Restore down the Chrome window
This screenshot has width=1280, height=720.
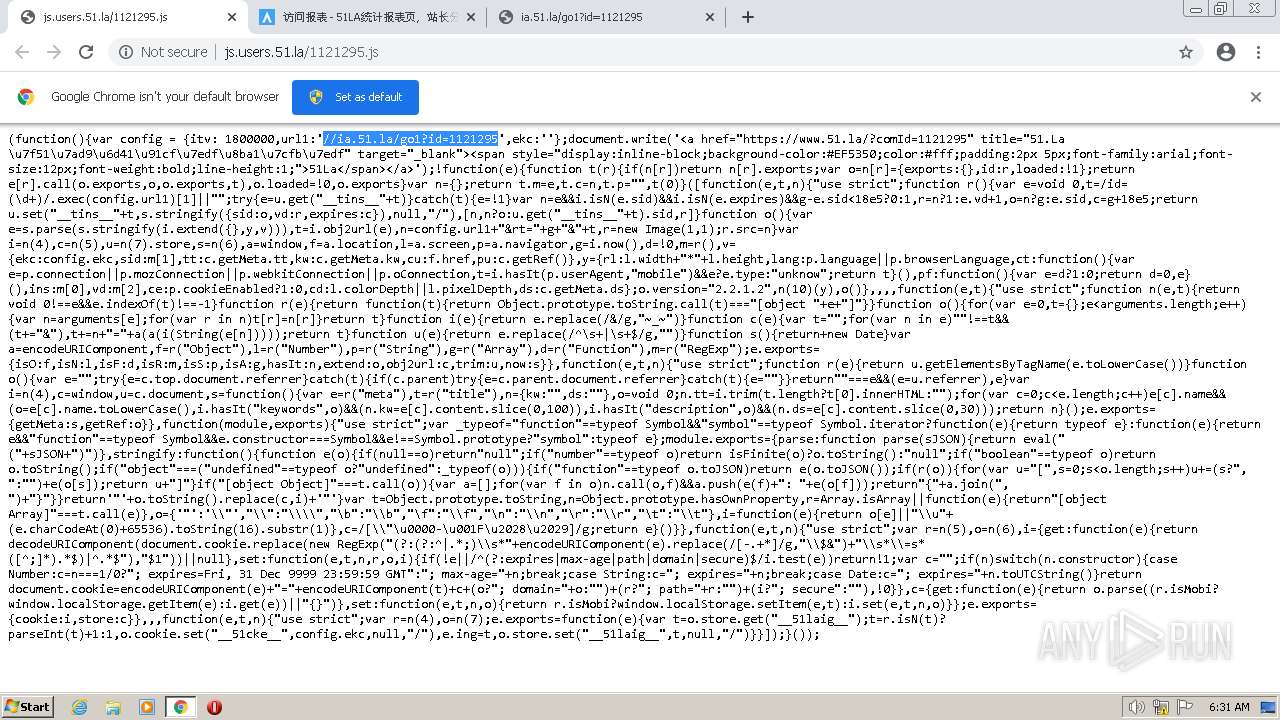click(x=1221, y=8)
